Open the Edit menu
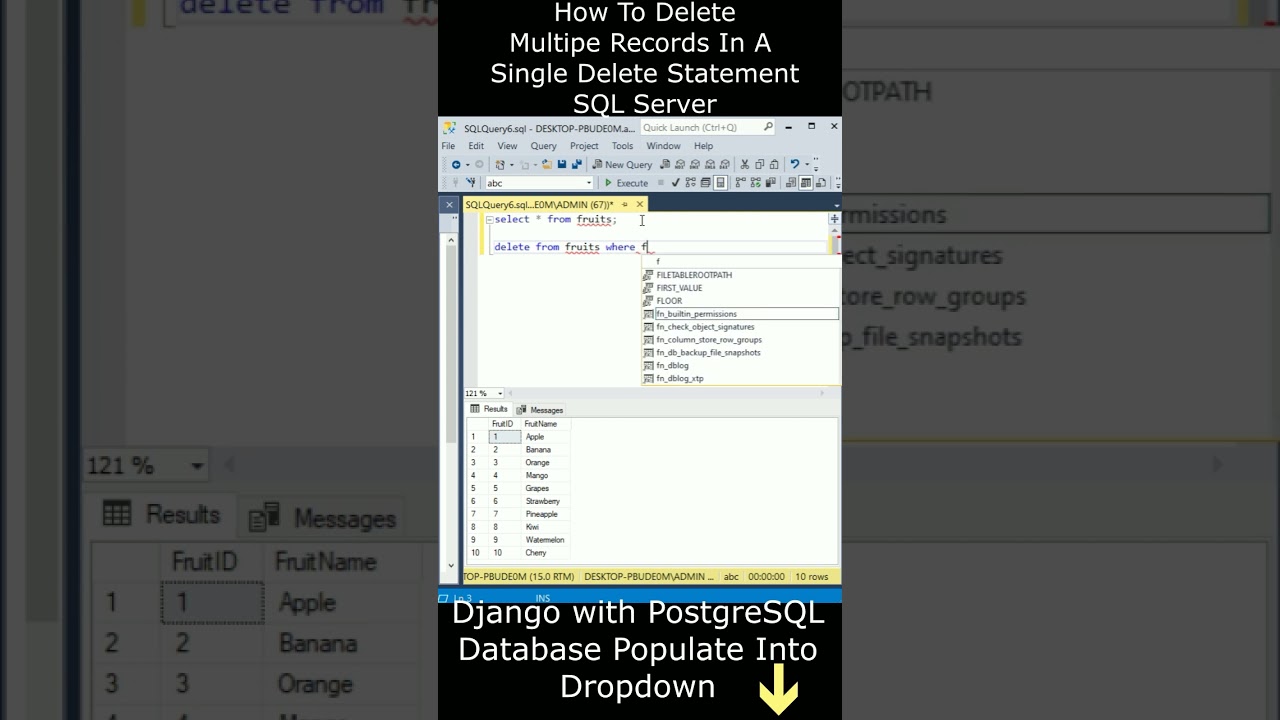 (x=476, y=146)
